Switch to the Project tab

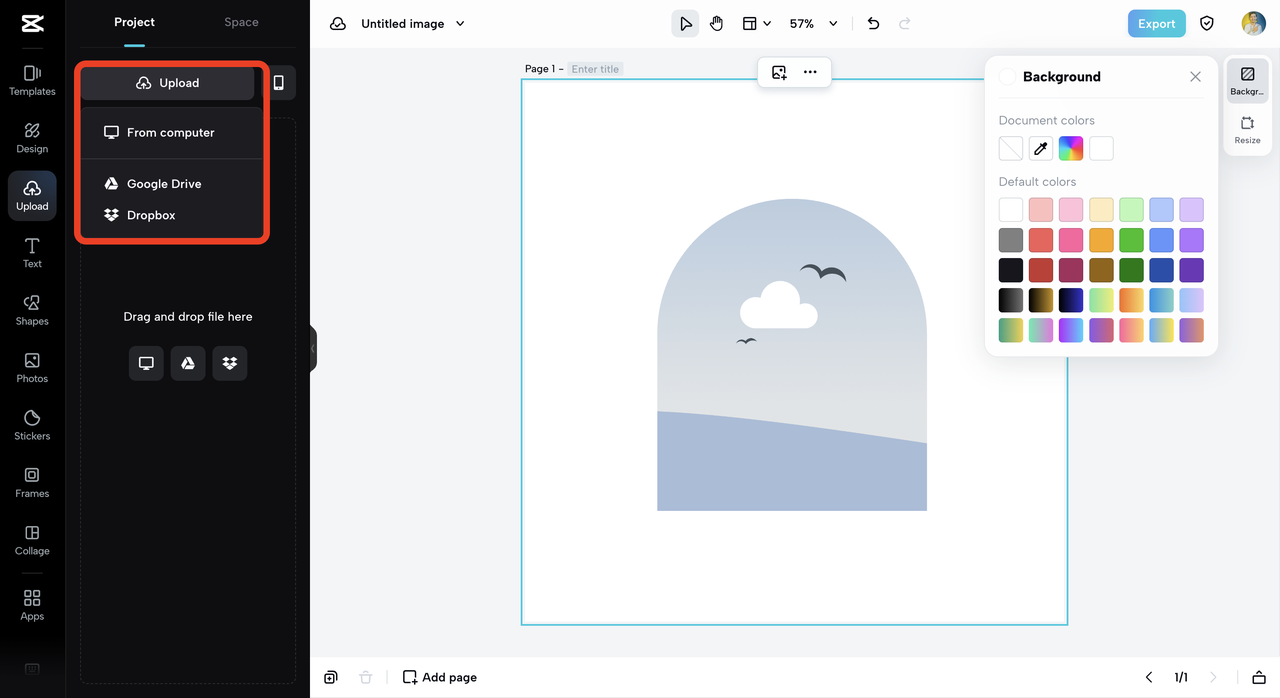click(x=134, y=22)
